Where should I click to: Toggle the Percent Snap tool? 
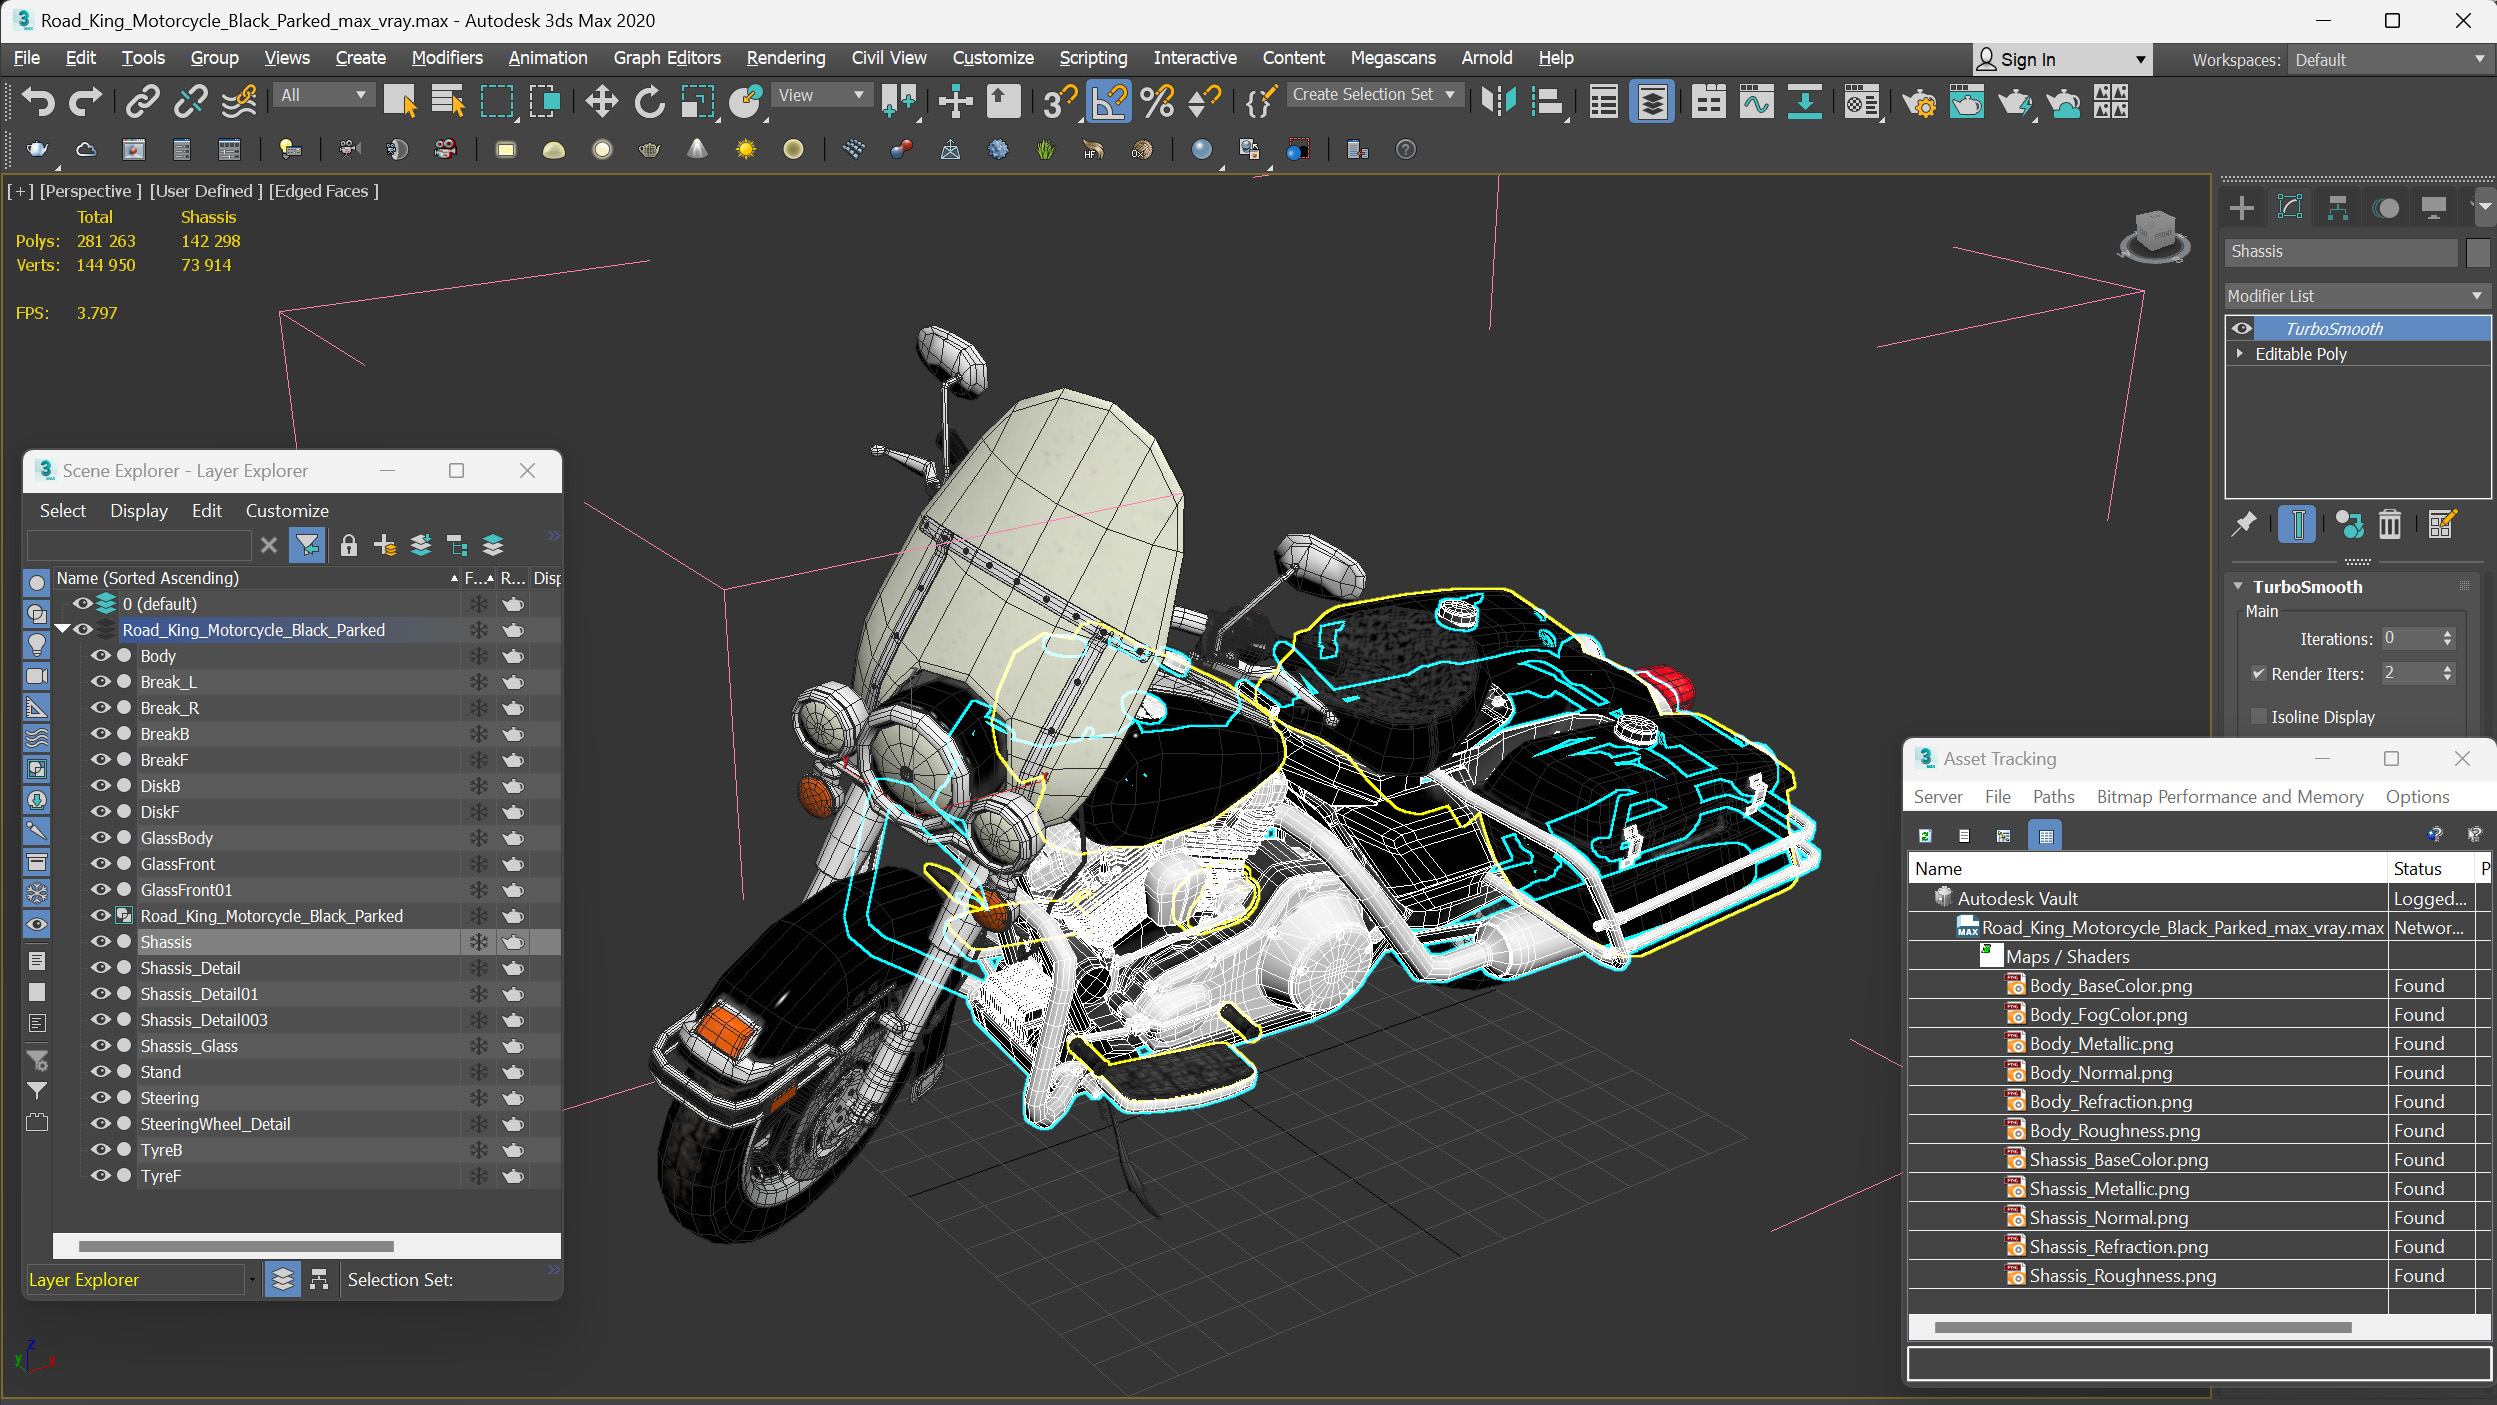pyautogui.click(x=1157, y=101)
